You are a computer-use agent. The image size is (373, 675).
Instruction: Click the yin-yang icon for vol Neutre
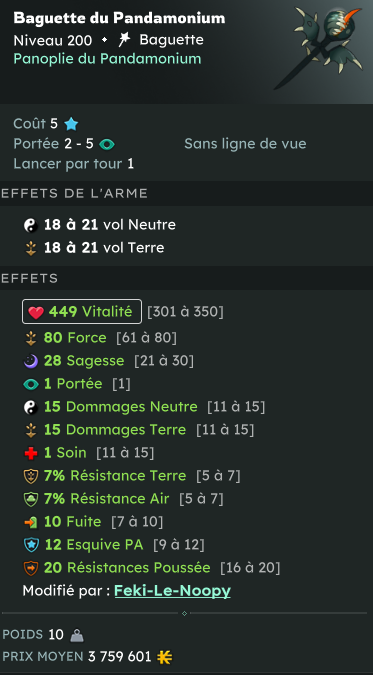(x=31, y=225)
